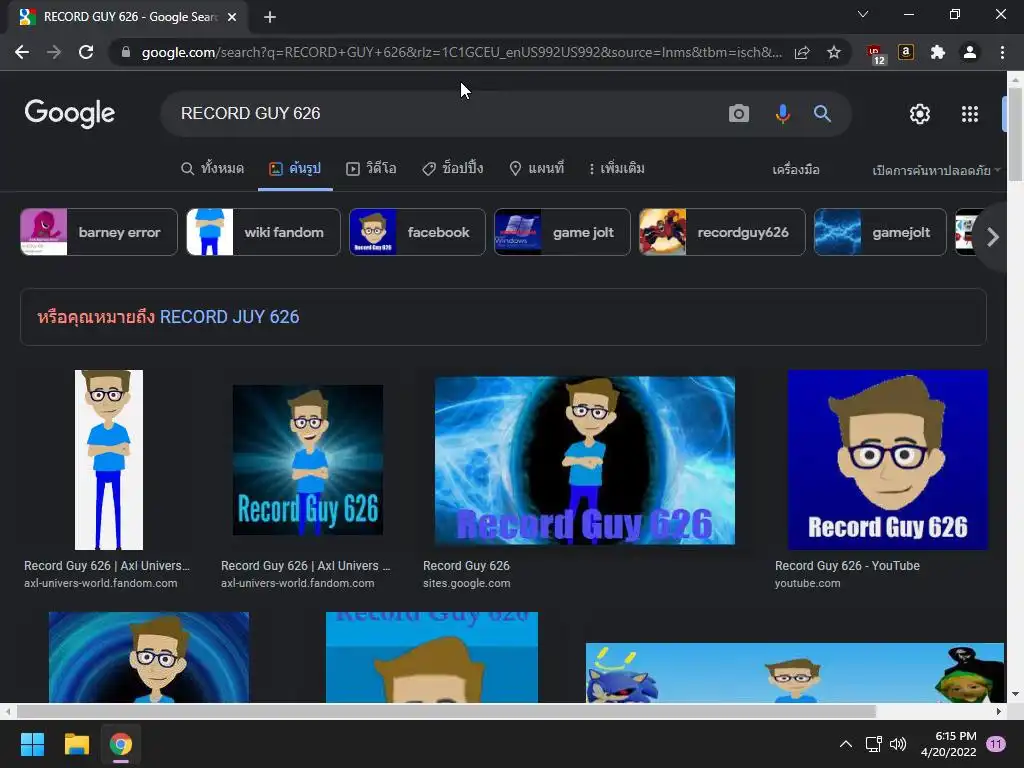The image size is (1024, 768).
Task: Open 'Record Guy 626 - YouTube' result title
Action: click(847, 566)
